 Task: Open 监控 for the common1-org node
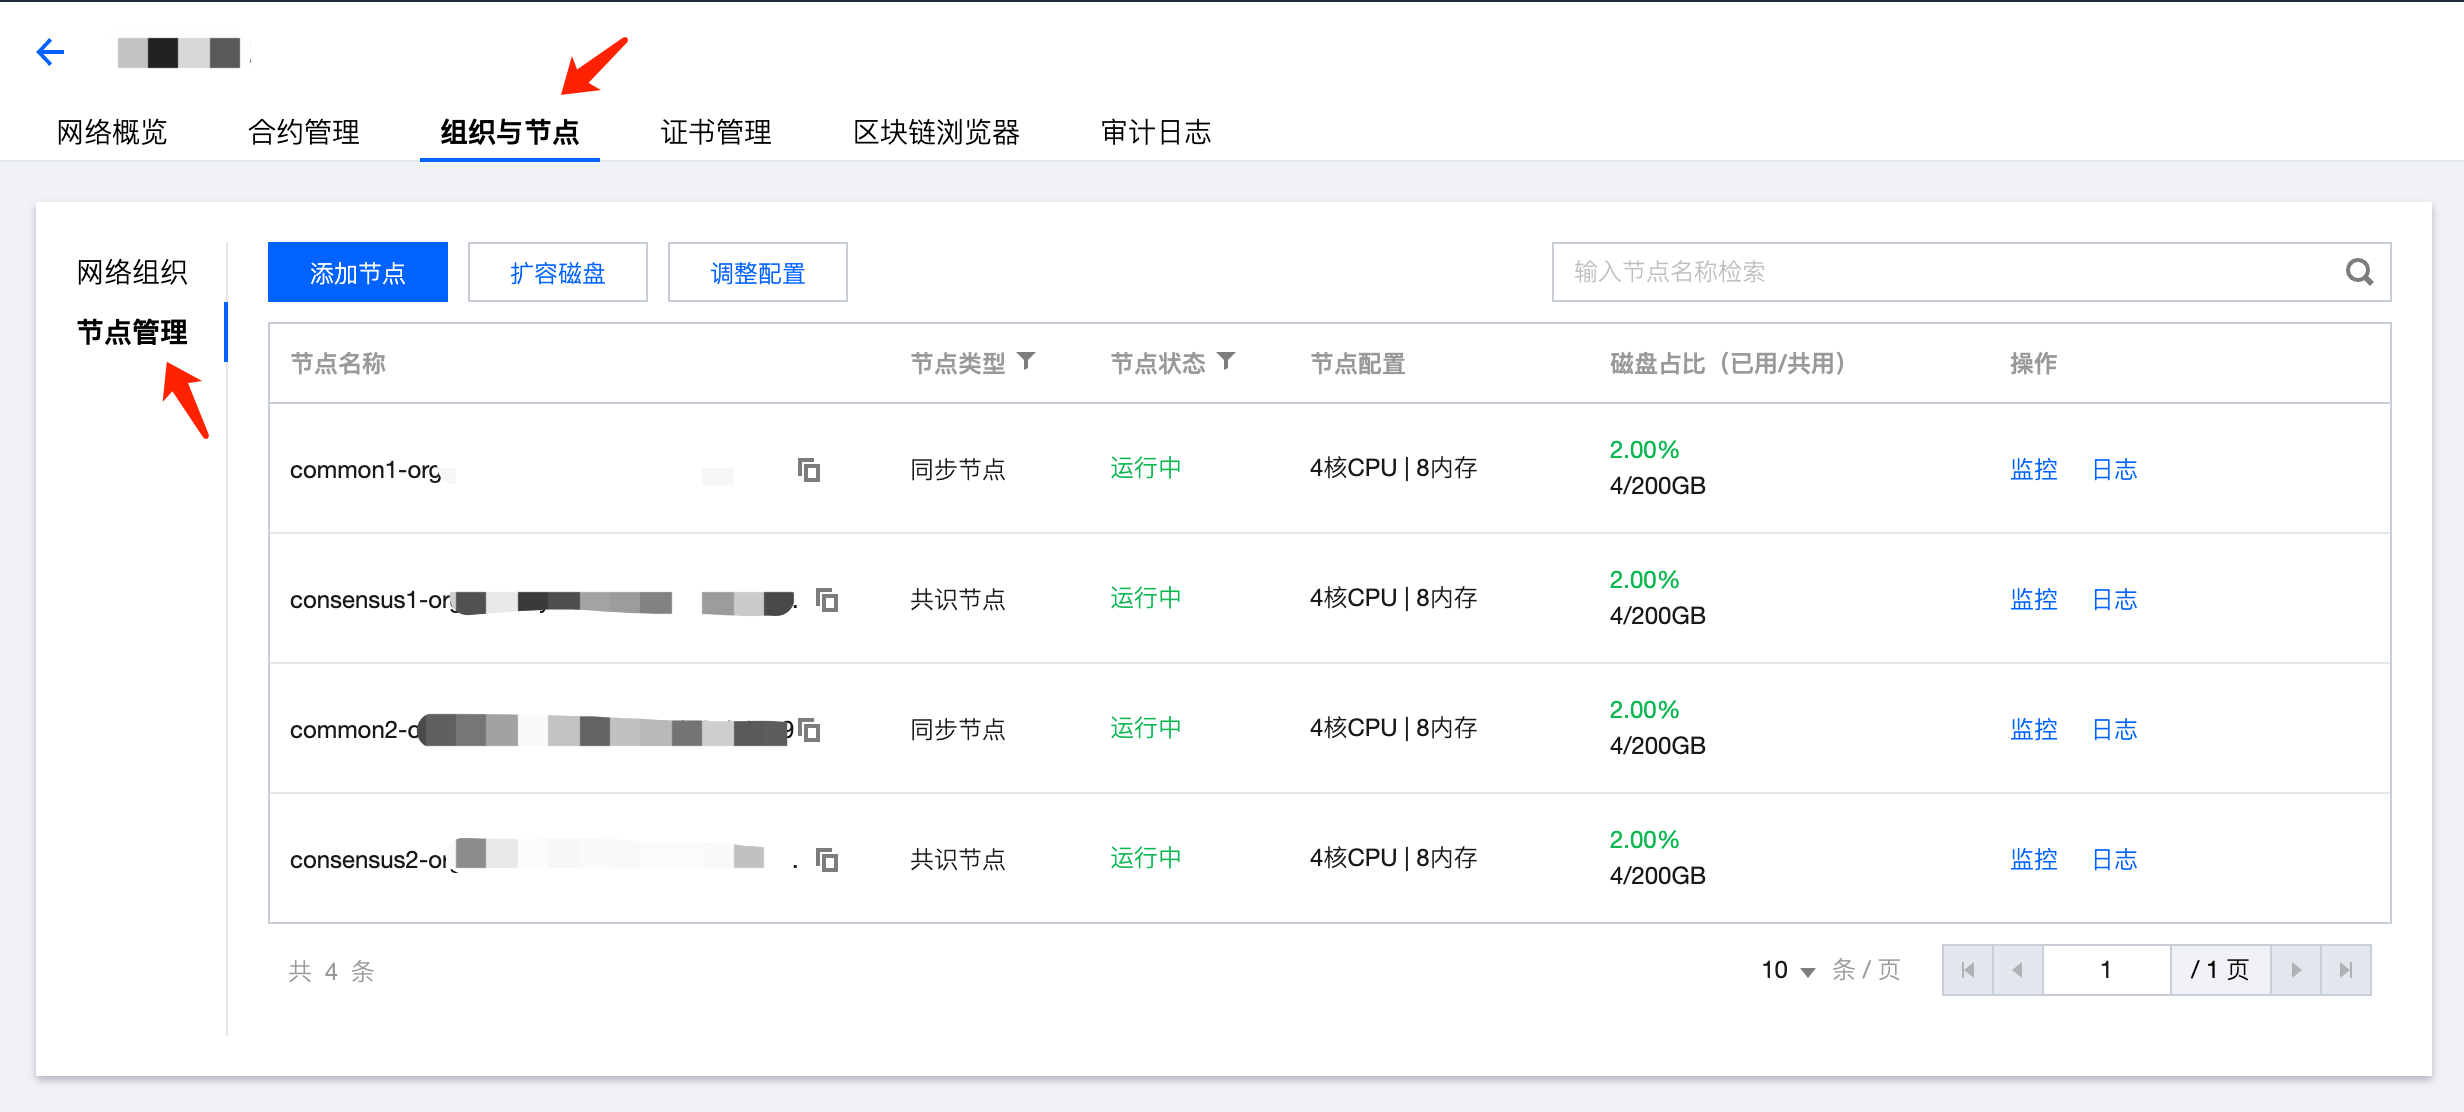point(2033,469)
